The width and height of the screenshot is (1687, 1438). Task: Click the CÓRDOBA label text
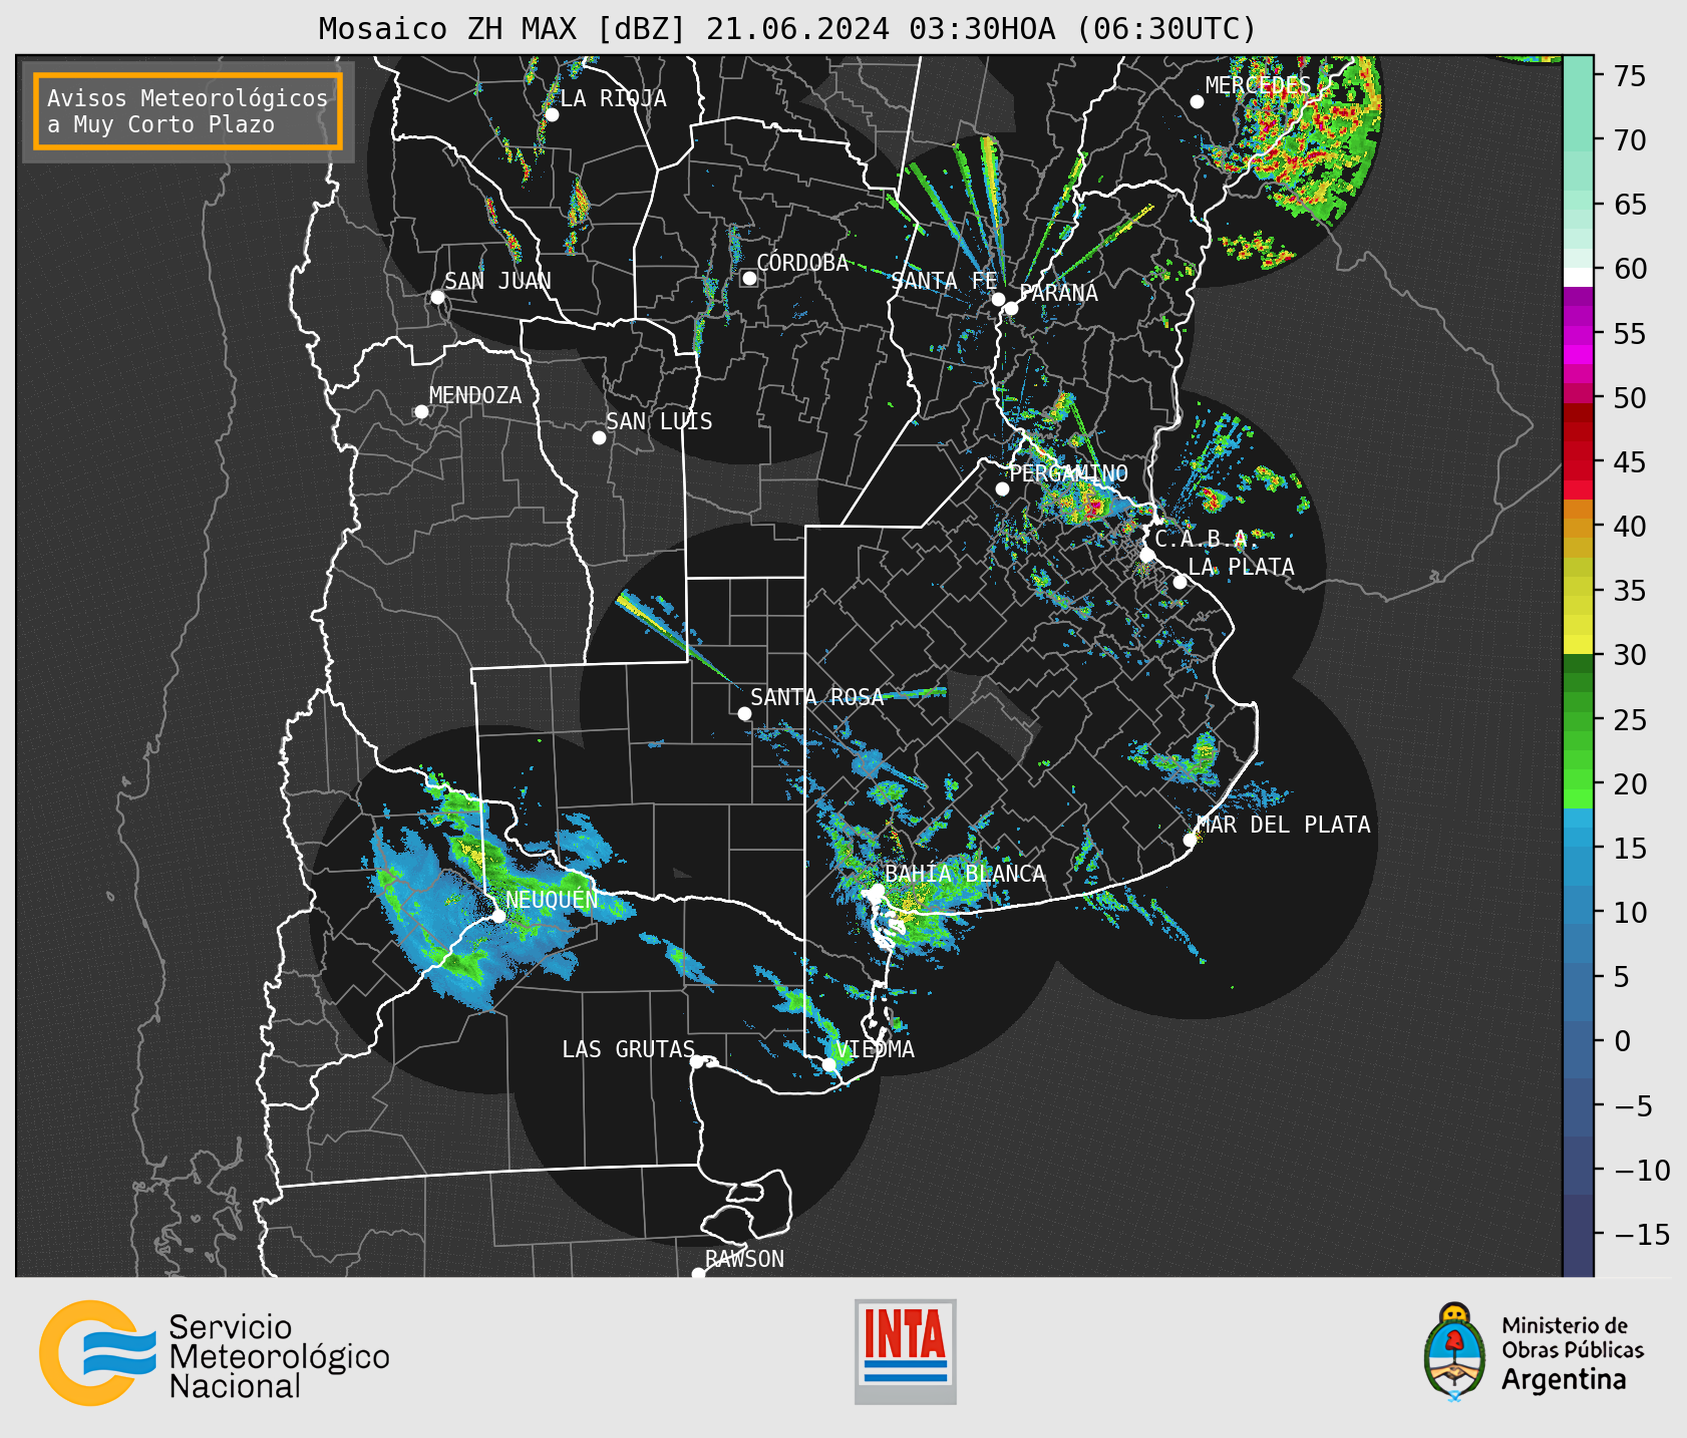coord(802,262)
